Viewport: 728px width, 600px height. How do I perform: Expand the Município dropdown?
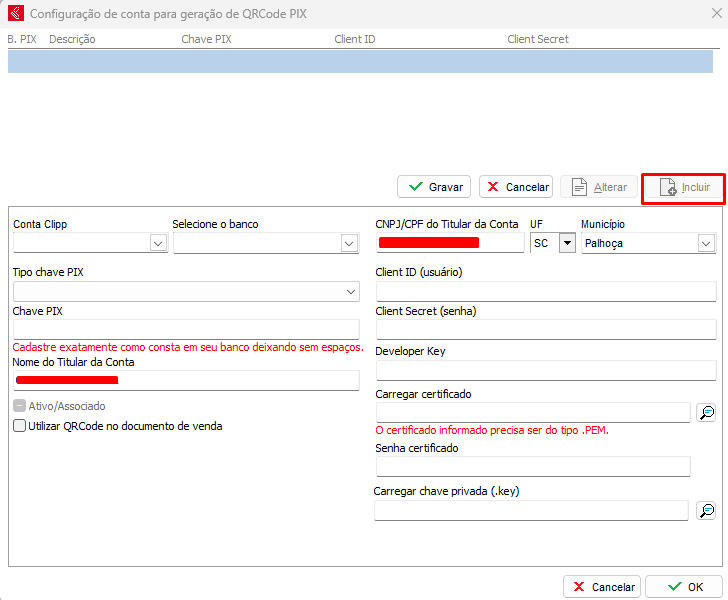pyautogui.click(x=705, y=243)
